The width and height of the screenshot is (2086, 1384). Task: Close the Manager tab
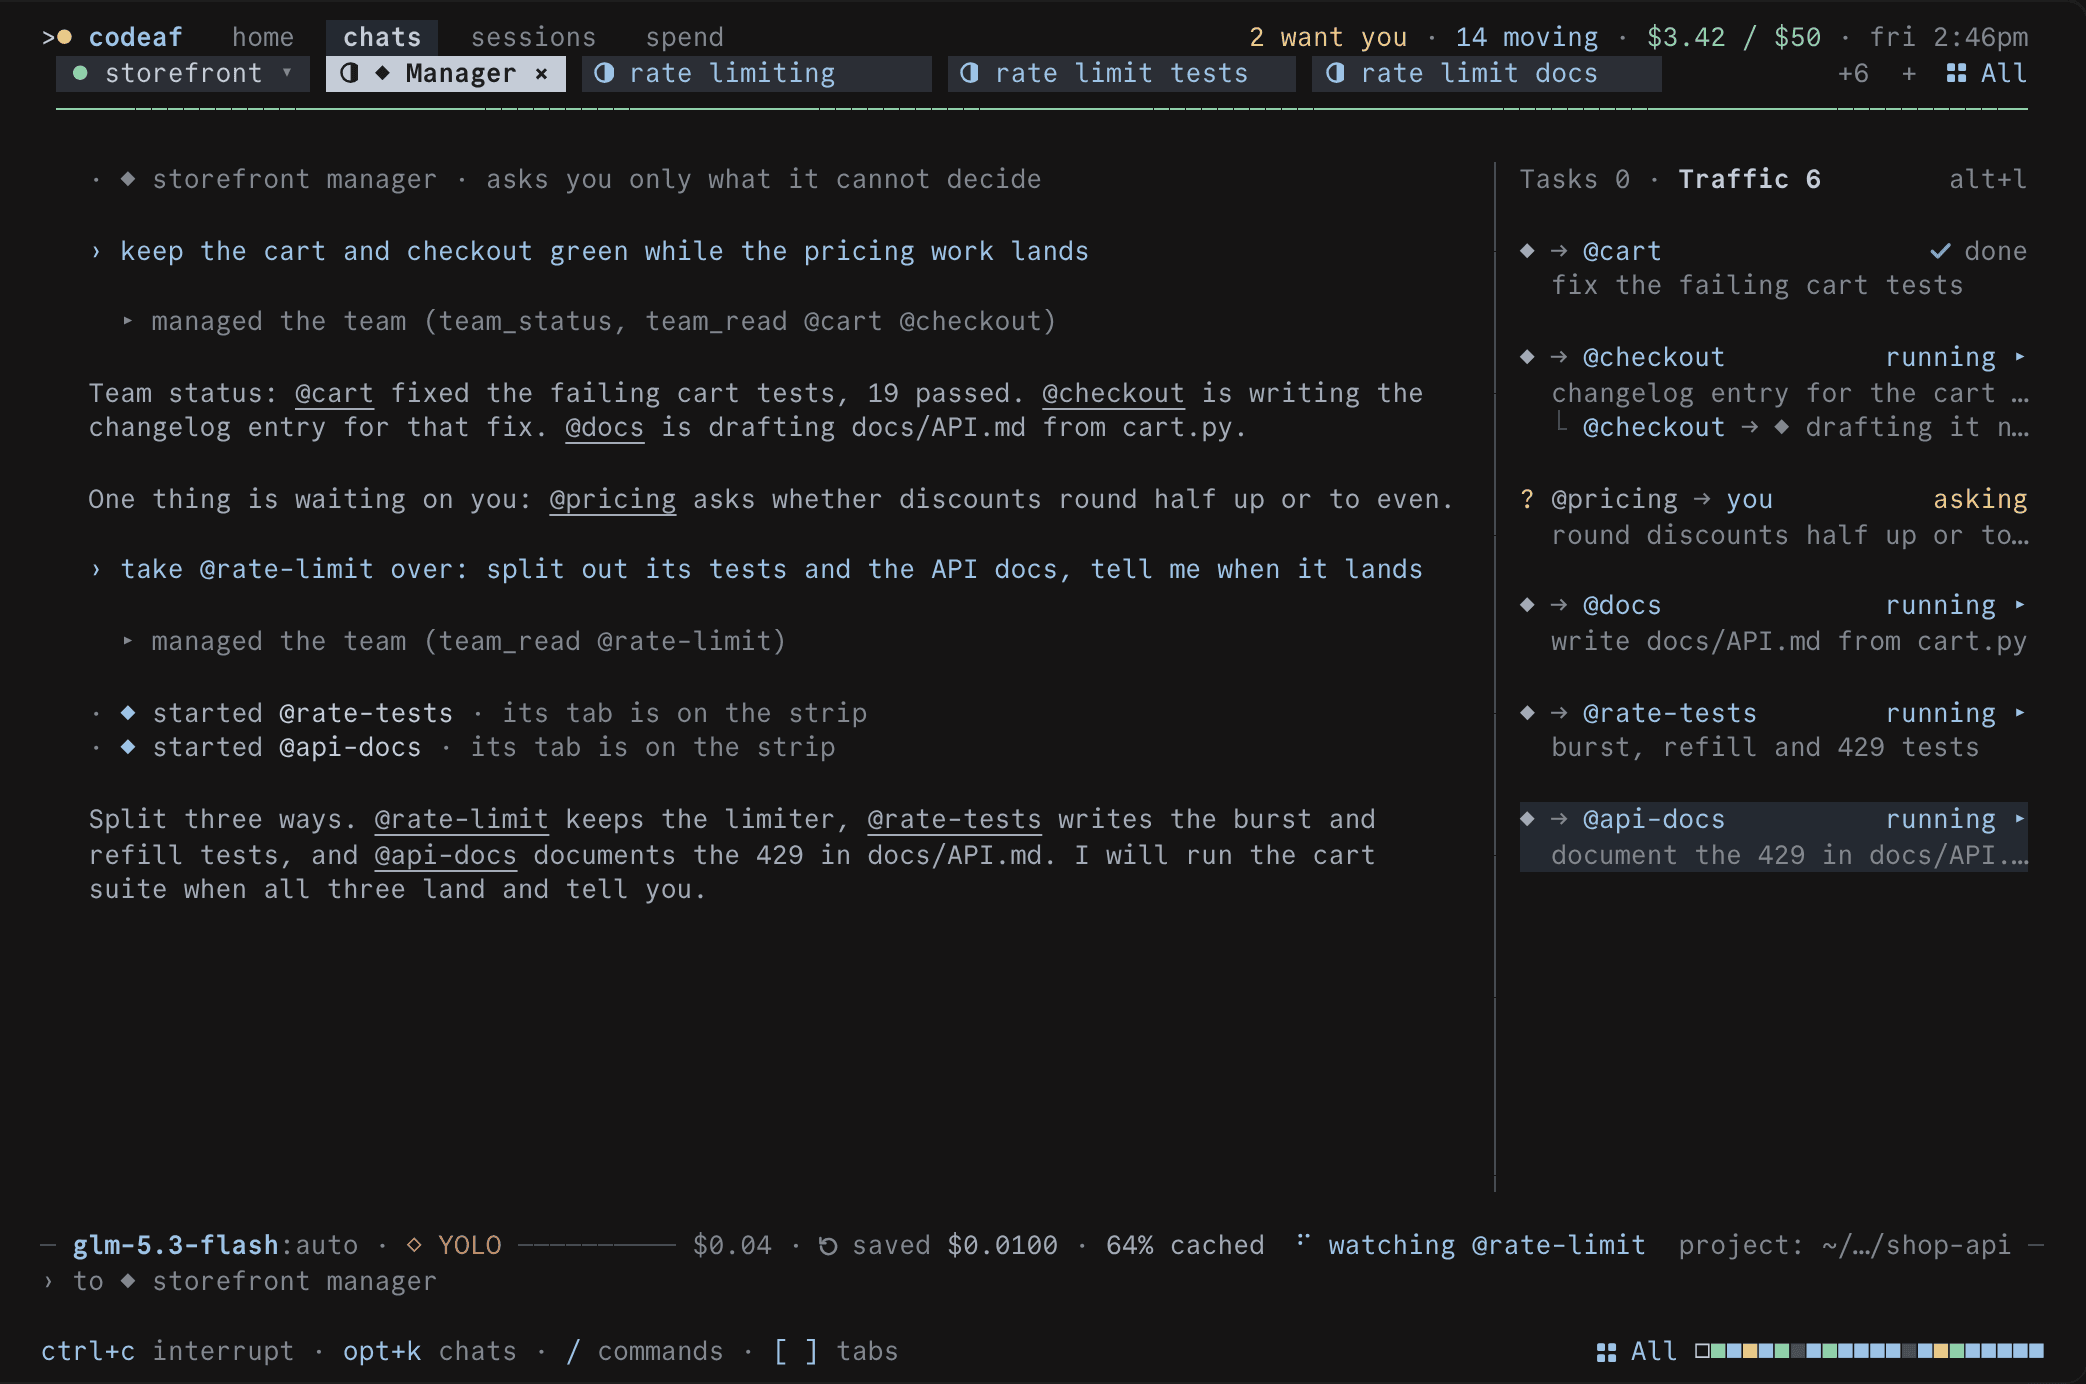coord(541,73)
